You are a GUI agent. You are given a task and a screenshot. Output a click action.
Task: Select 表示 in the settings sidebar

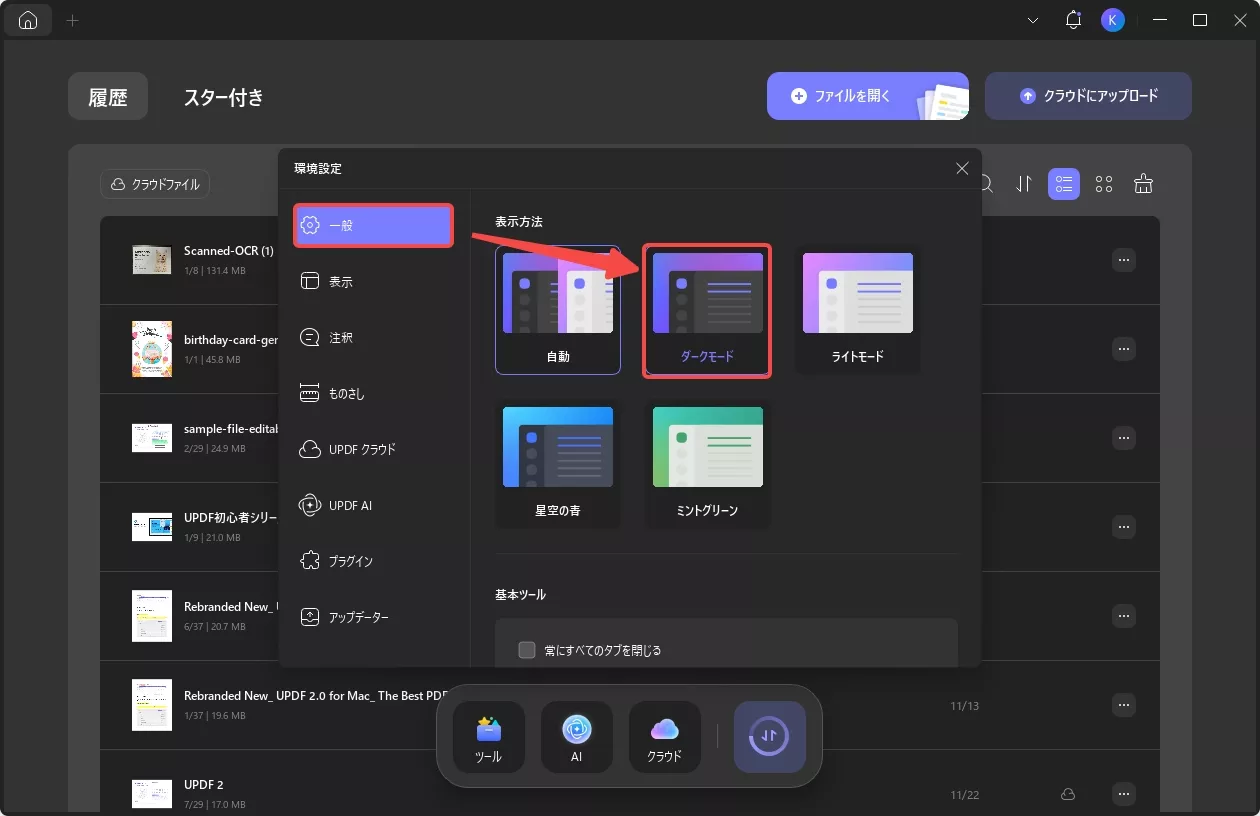point(373,281)
